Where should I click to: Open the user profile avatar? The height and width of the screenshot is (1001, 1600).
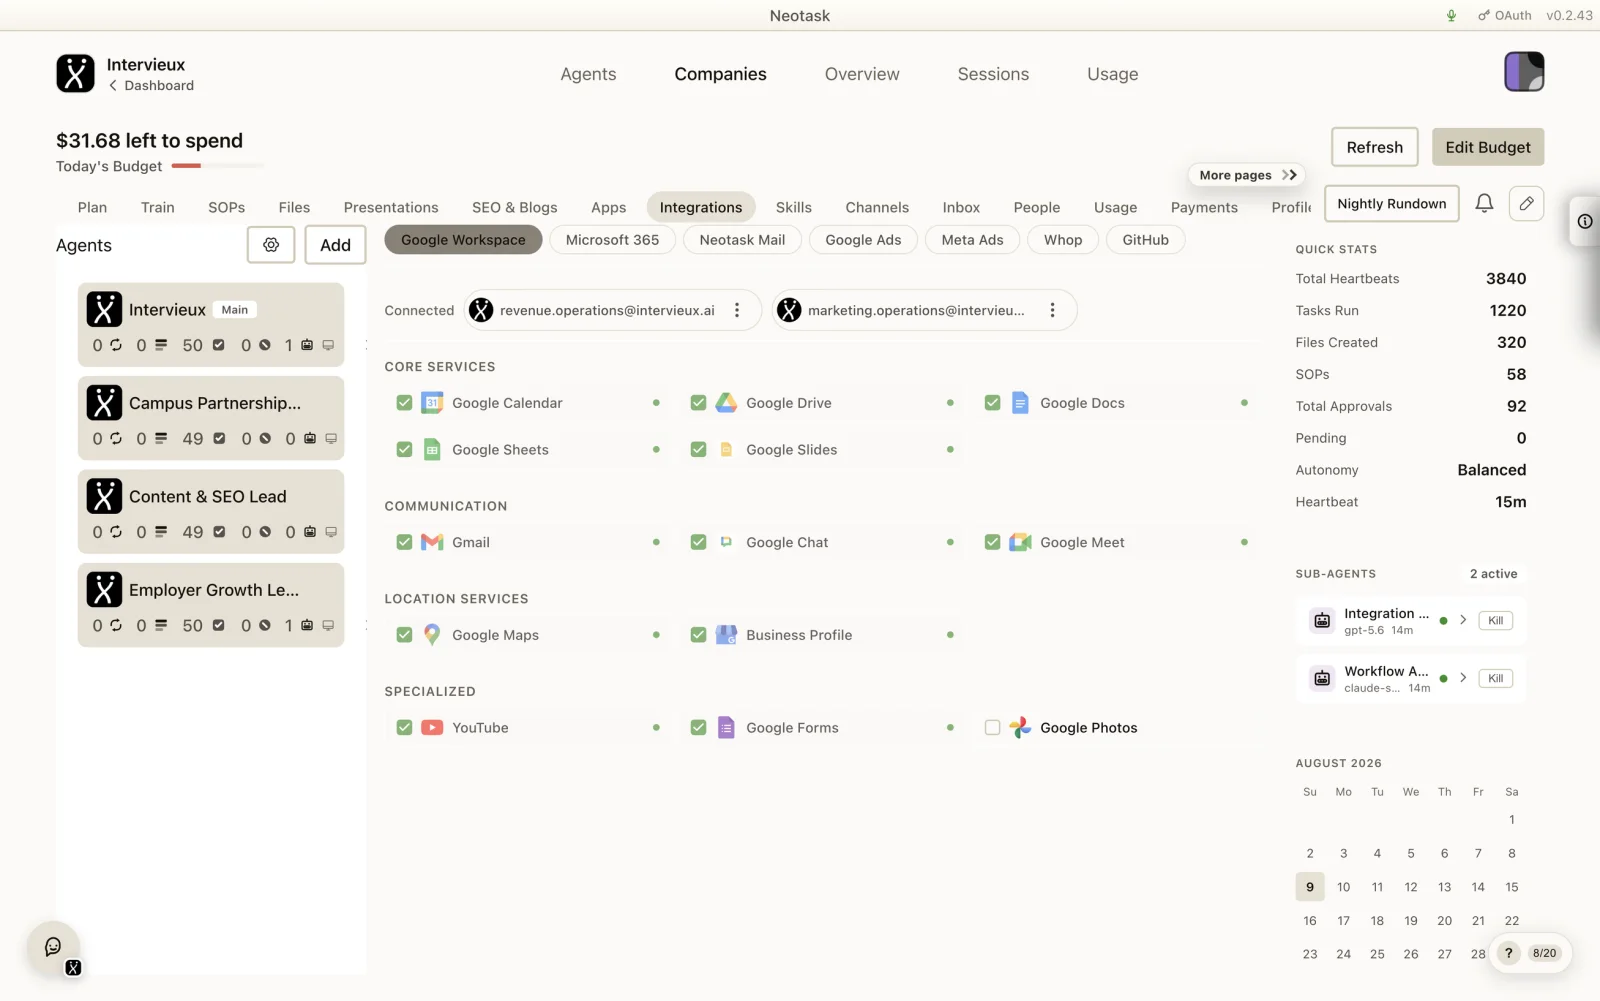[1524, 72]
